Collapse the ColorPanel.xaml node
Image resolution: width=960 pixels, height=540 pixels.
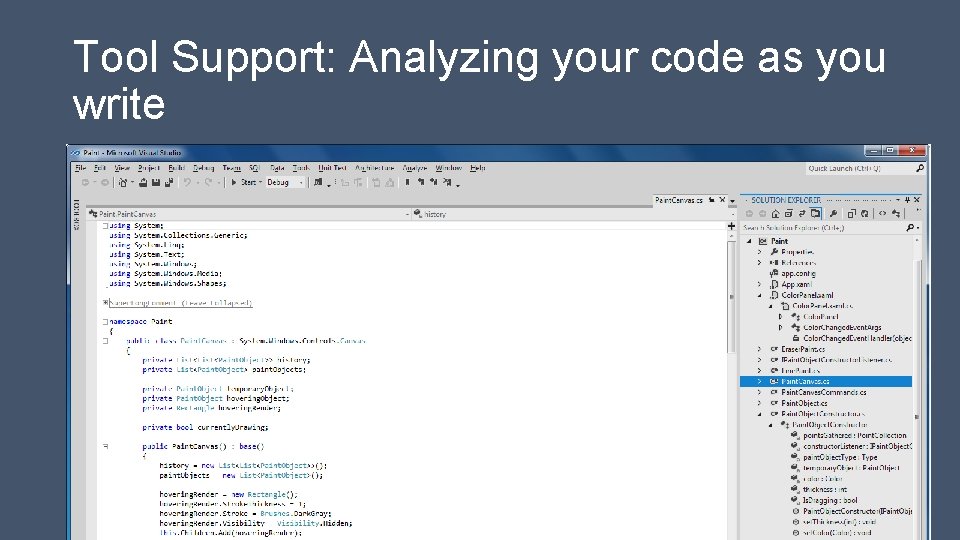(760, 295)
